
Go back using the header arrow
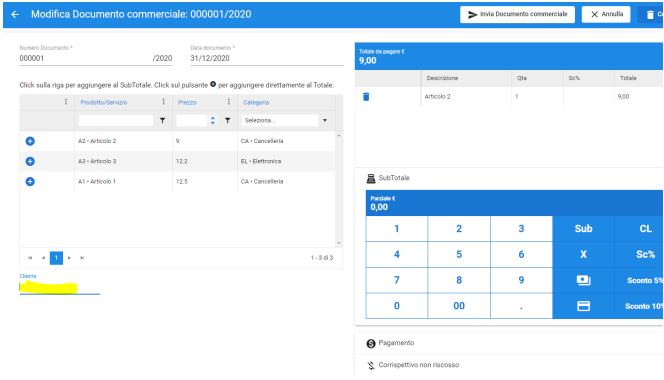(15, 14)
